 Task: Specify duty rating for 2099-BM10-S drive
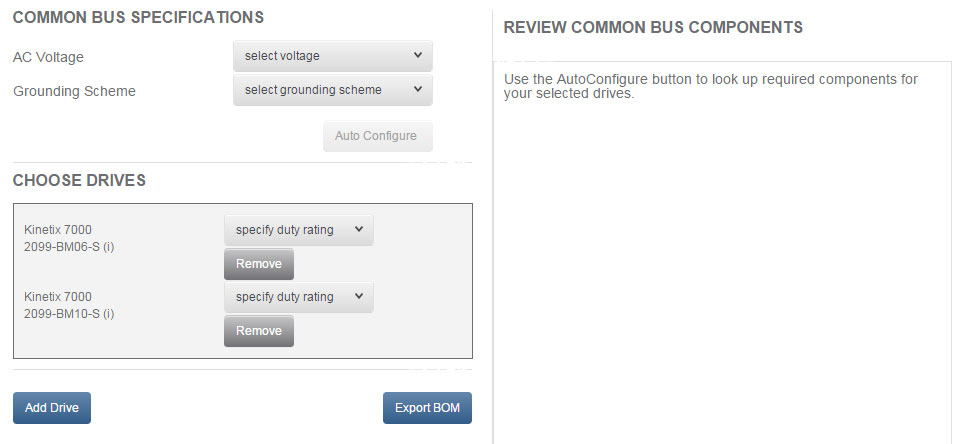298,297
